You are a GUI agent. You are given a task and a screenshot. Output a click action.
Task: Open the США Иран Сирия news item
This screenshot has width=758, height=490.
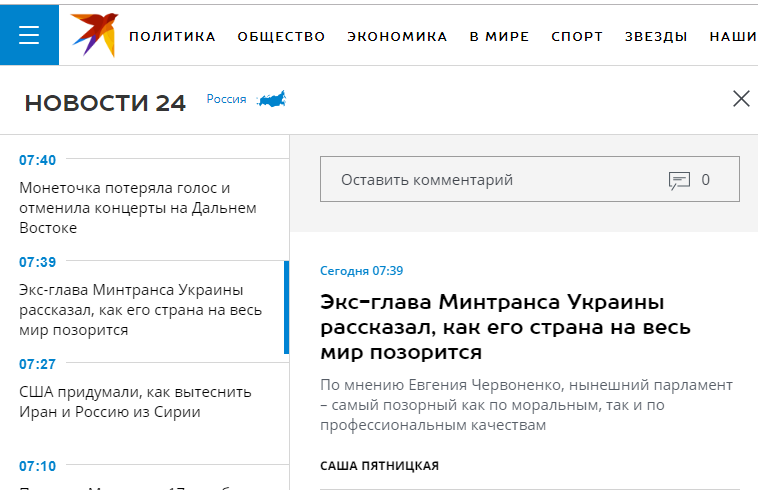tap(134, 401)
